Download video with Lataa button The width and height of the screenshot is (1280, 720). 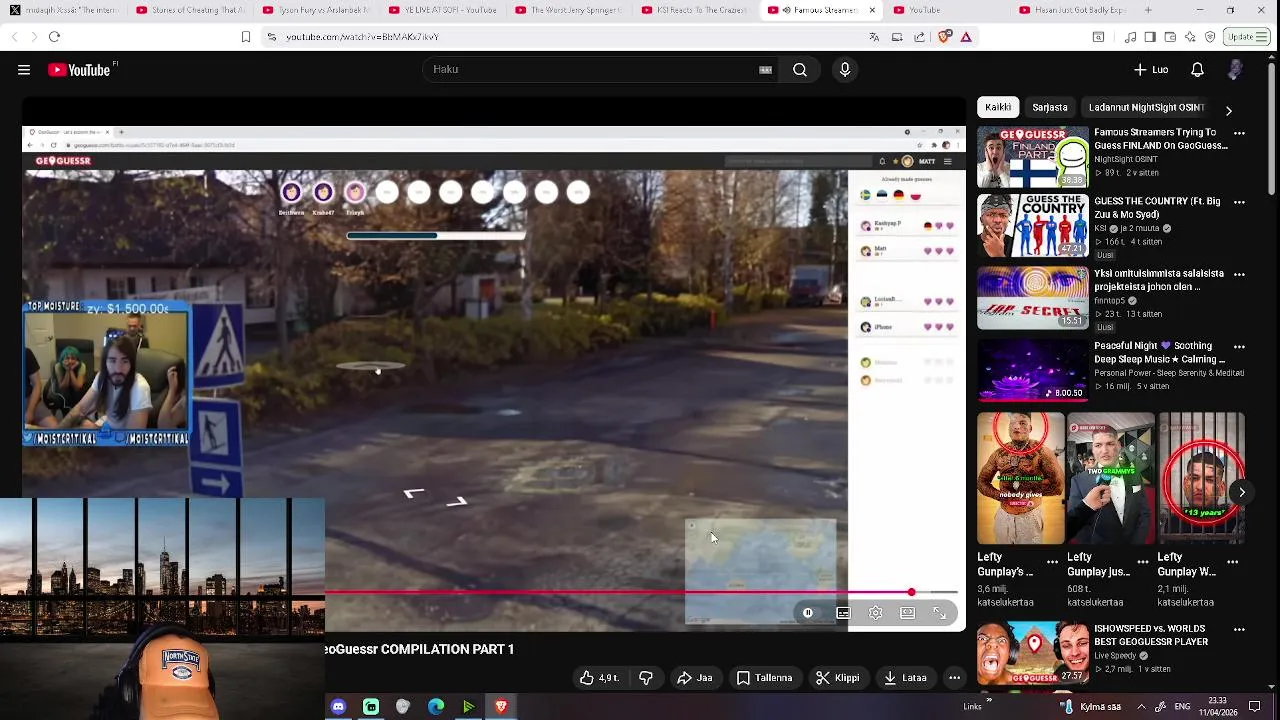pos(905,678)
